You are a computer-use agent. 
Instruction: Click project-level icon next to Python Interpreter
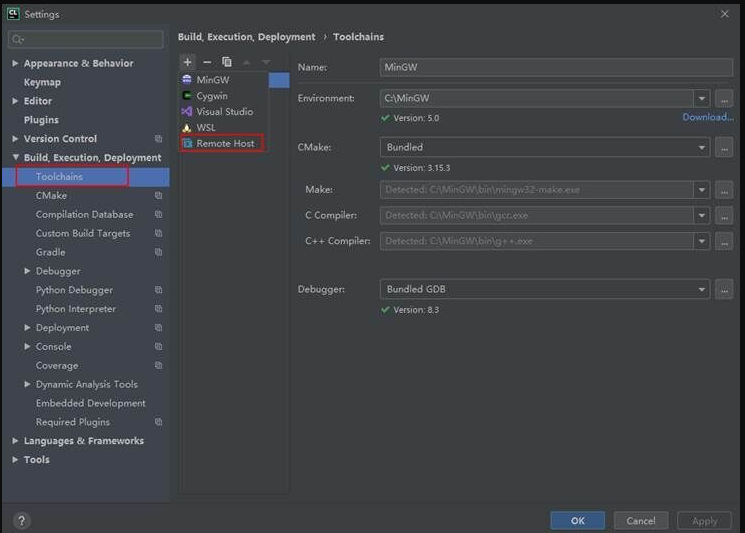[158, 309]
